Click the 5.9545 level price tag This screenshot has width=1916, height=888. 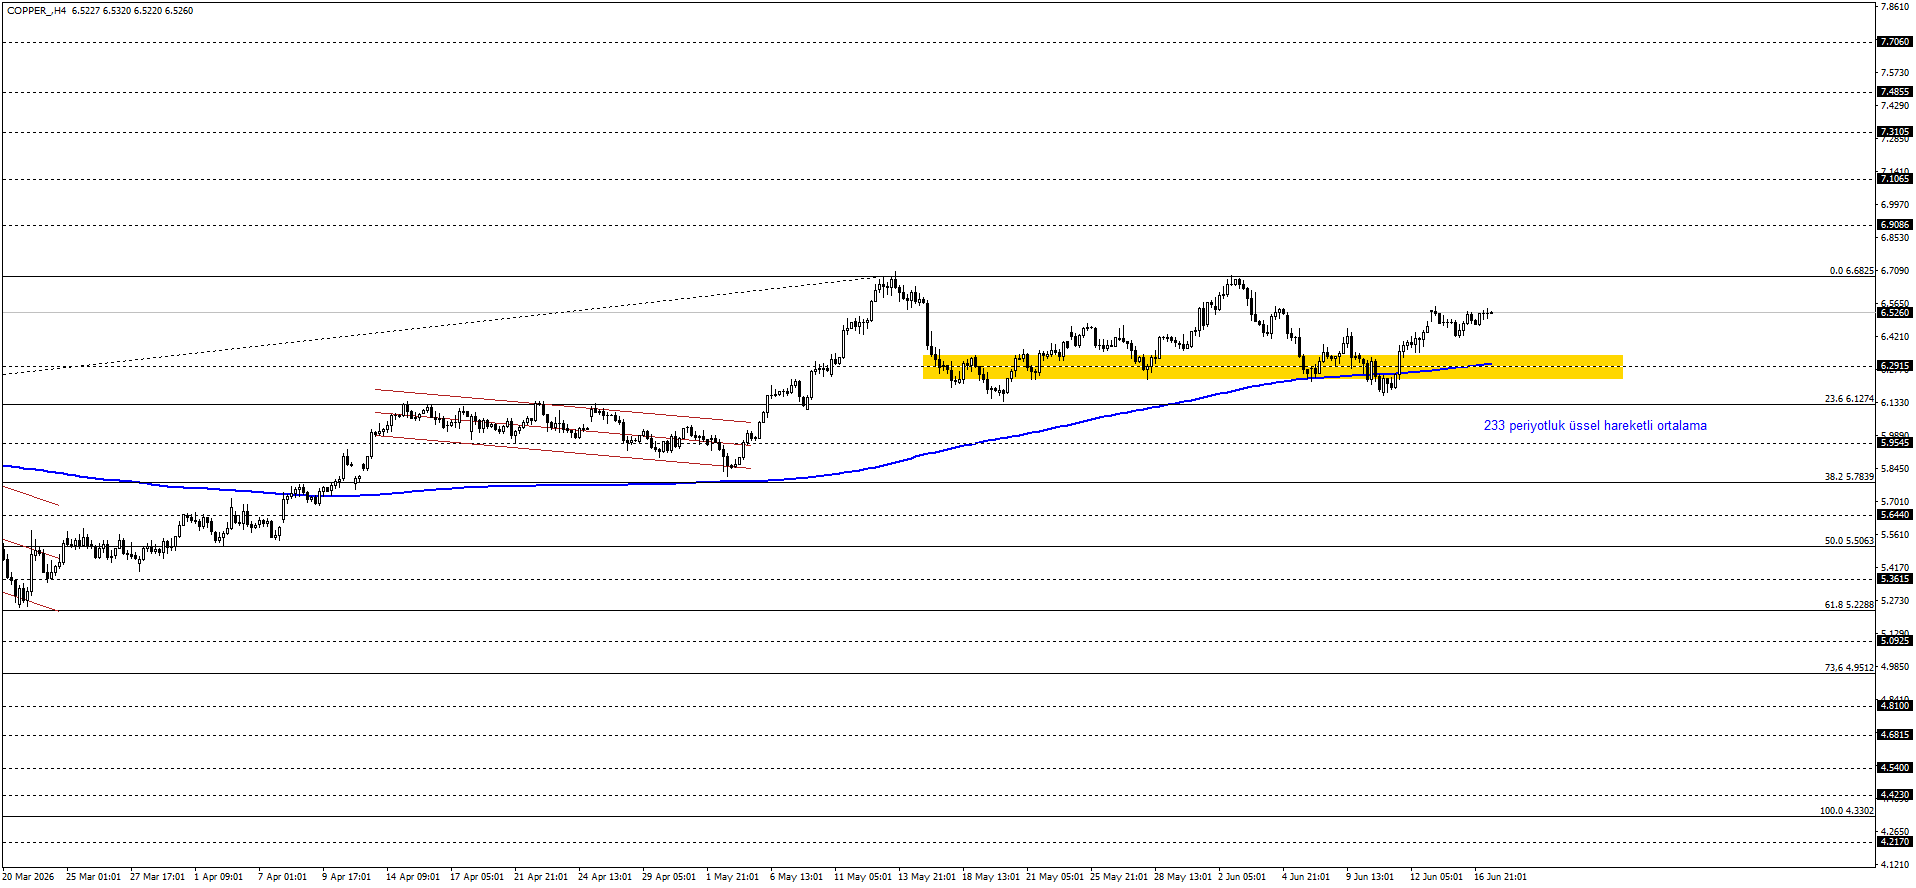pos(1895,443)
